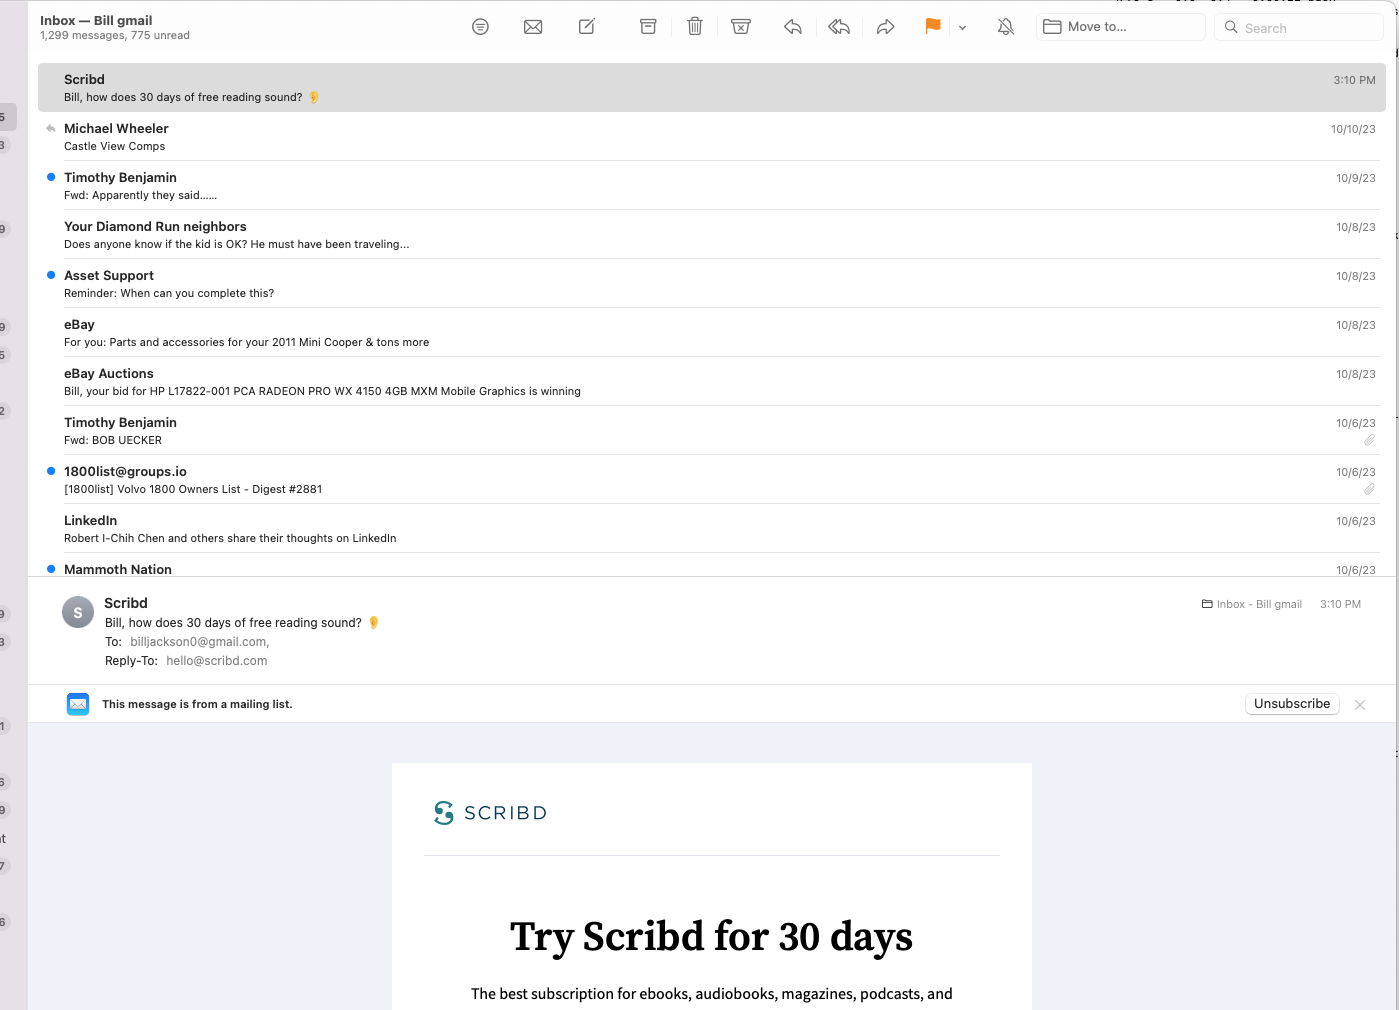Click the Inbox — Bill gmail title
Viewport: 1399px width, 1010px height.
(x=96, y=20)
